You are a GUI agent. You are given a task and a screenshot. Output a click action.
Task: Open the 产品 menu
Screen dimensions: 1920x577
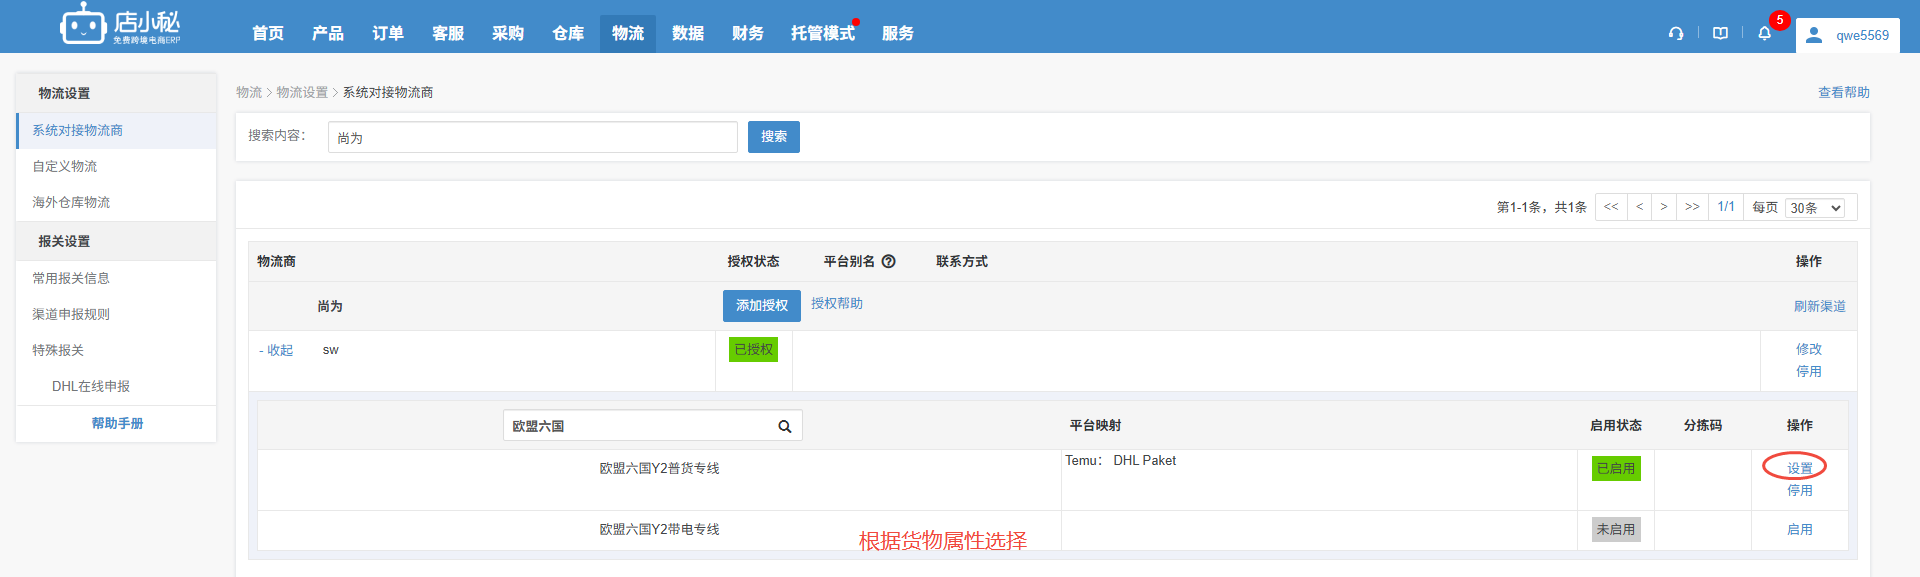click(328, 33)
